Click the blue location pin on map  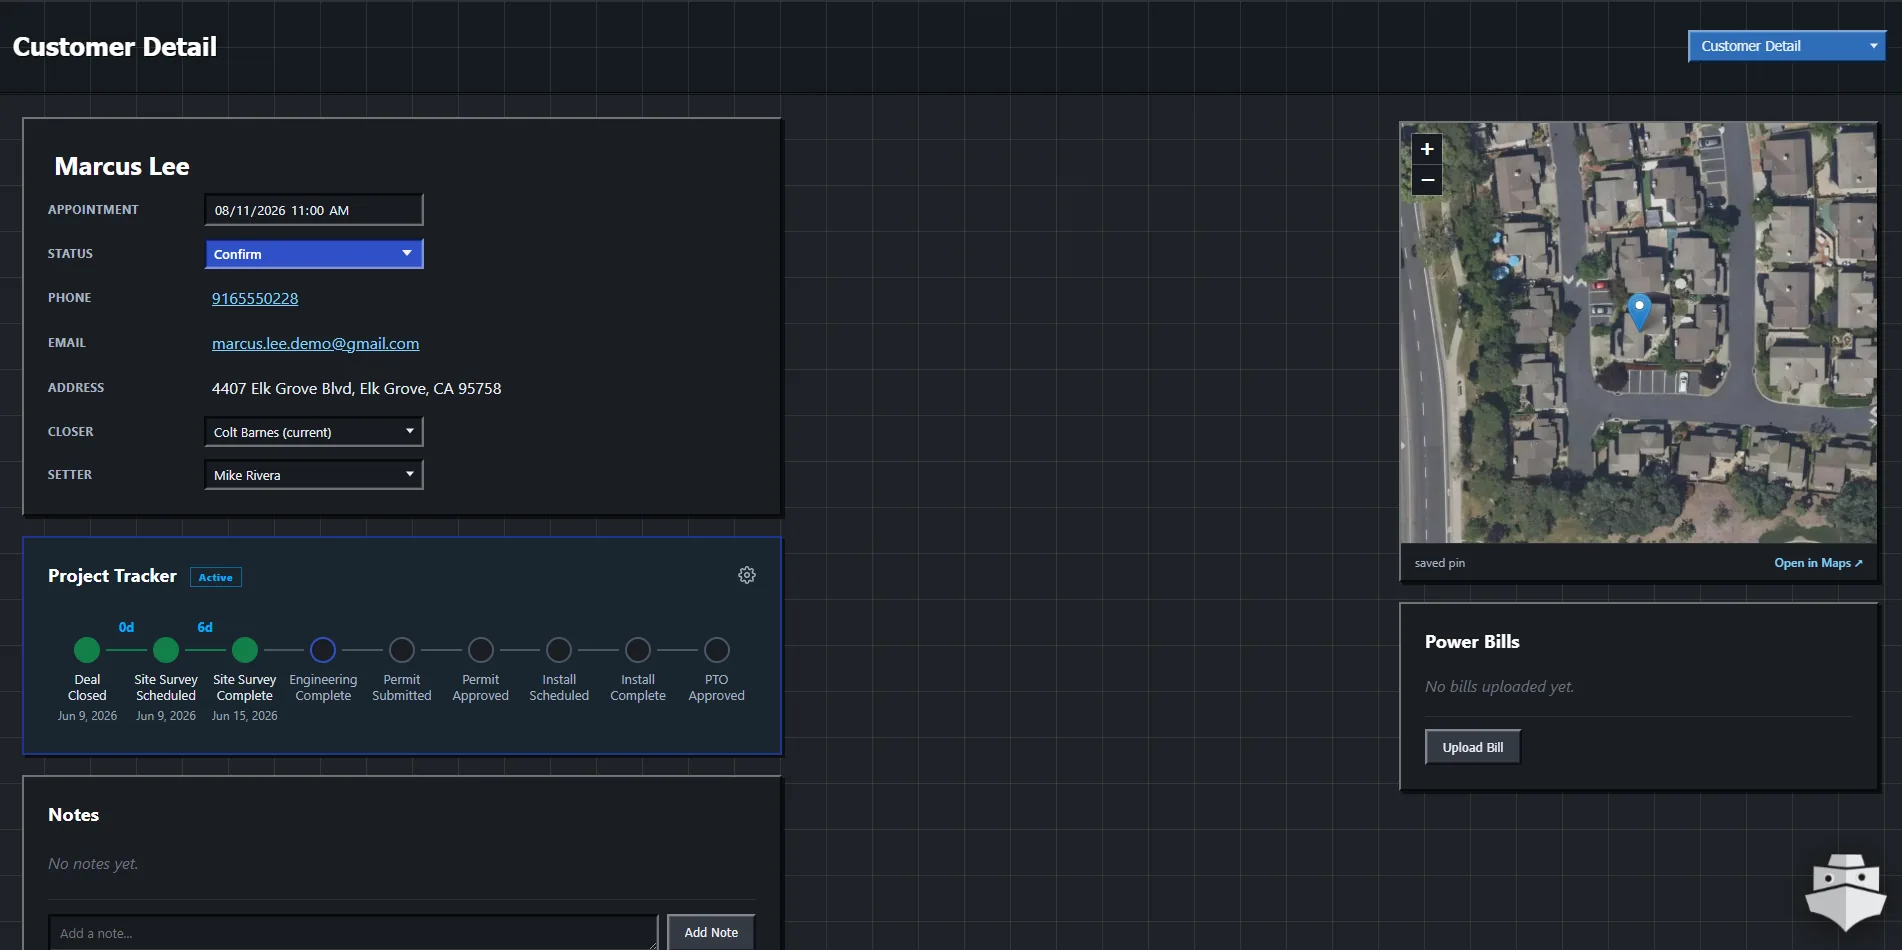coord(1639,311)
